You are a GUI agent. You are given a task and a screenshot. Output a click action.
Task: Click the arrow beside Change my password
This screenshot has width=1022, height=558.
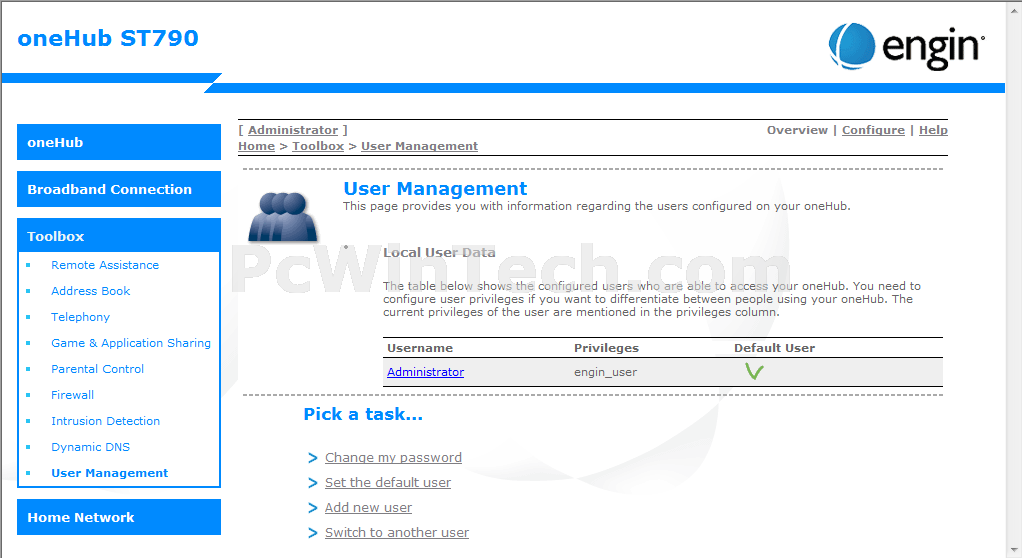click(x=313, y=458)
